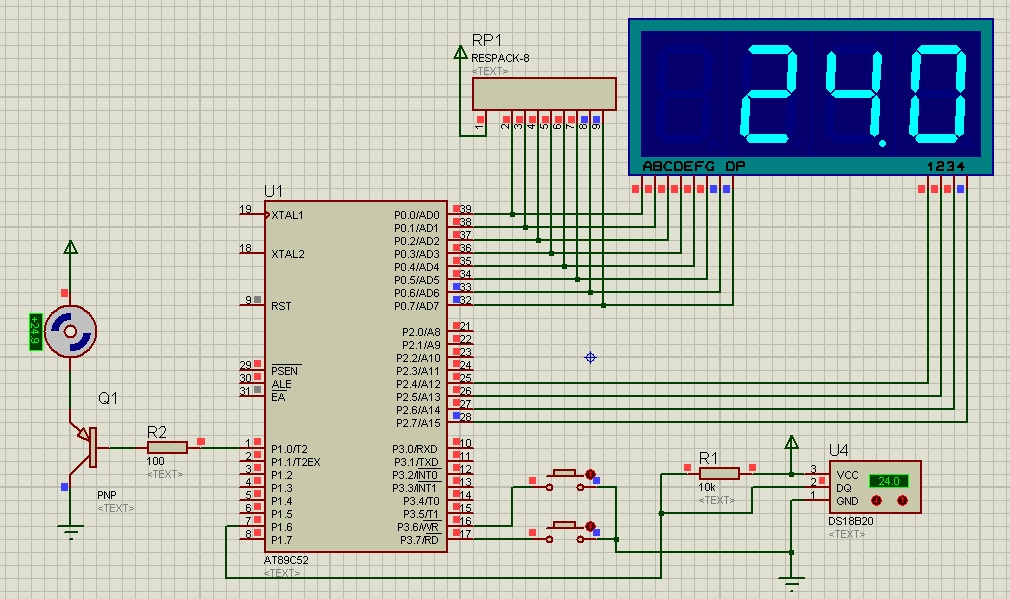Click DS18B20 left red temperature adjust button

click(x=876, y=500)
